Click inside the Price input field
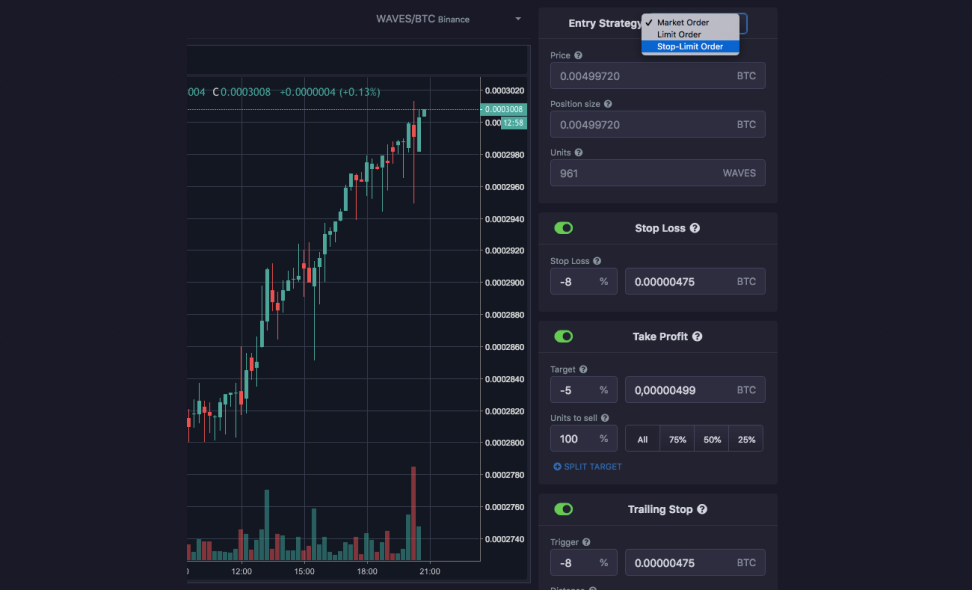 click(x=657, y=74)
